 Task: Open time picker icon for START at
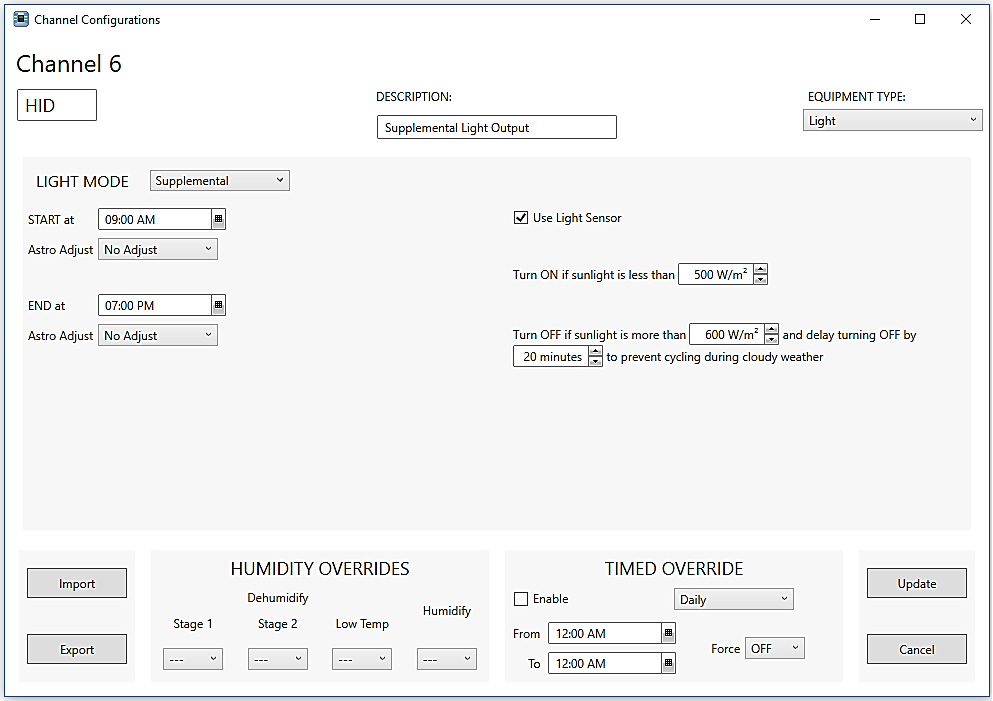218,219
